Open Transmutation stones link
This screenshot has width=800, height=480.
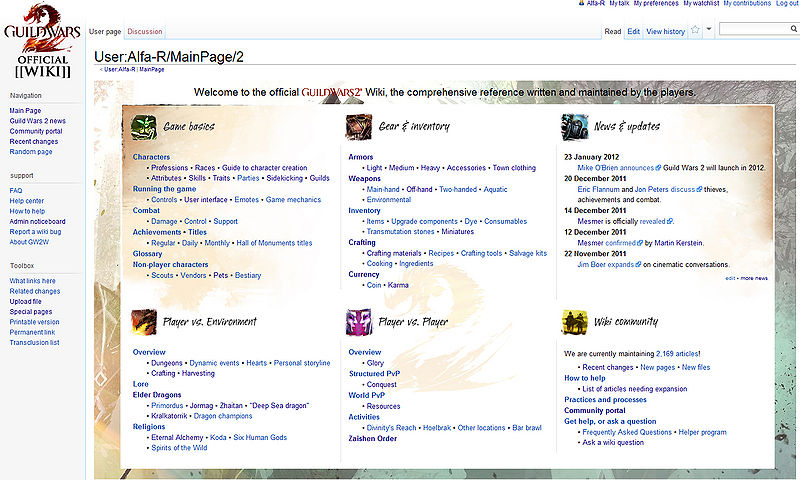tap(401, 232)
